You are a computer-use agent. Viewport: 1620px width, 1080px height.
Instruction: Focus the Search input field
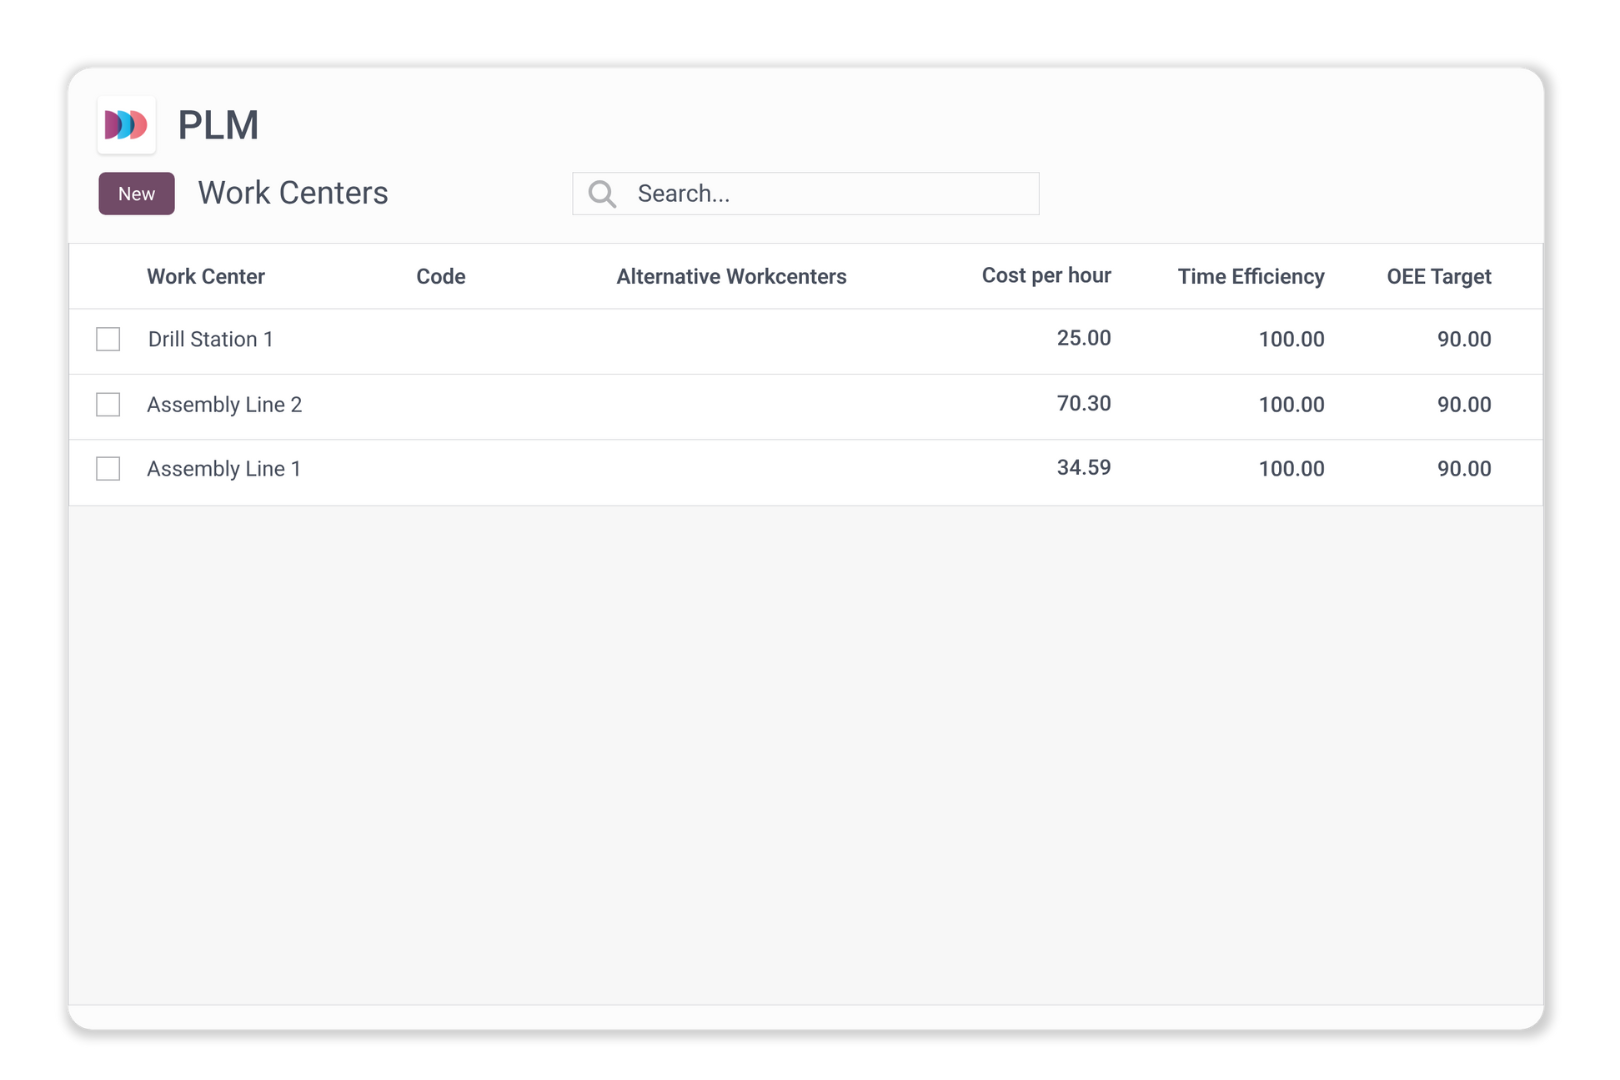click(x=830, y=194)
